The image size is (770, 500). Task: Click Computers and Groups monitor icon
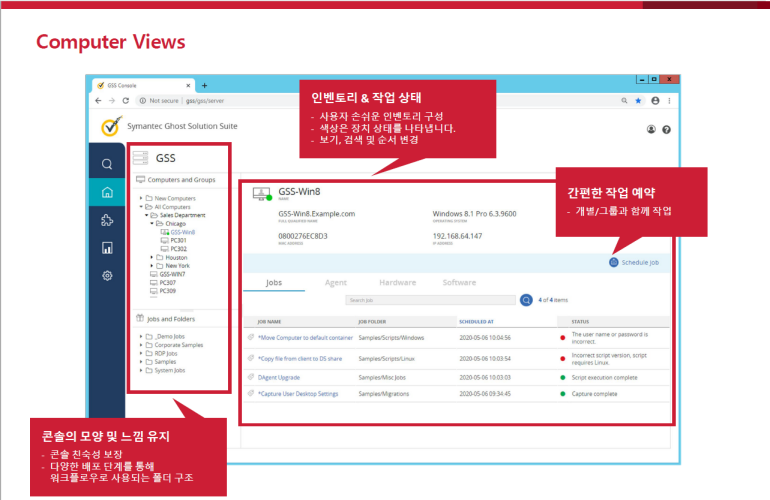pyautogui.click(x=140, y=179)
